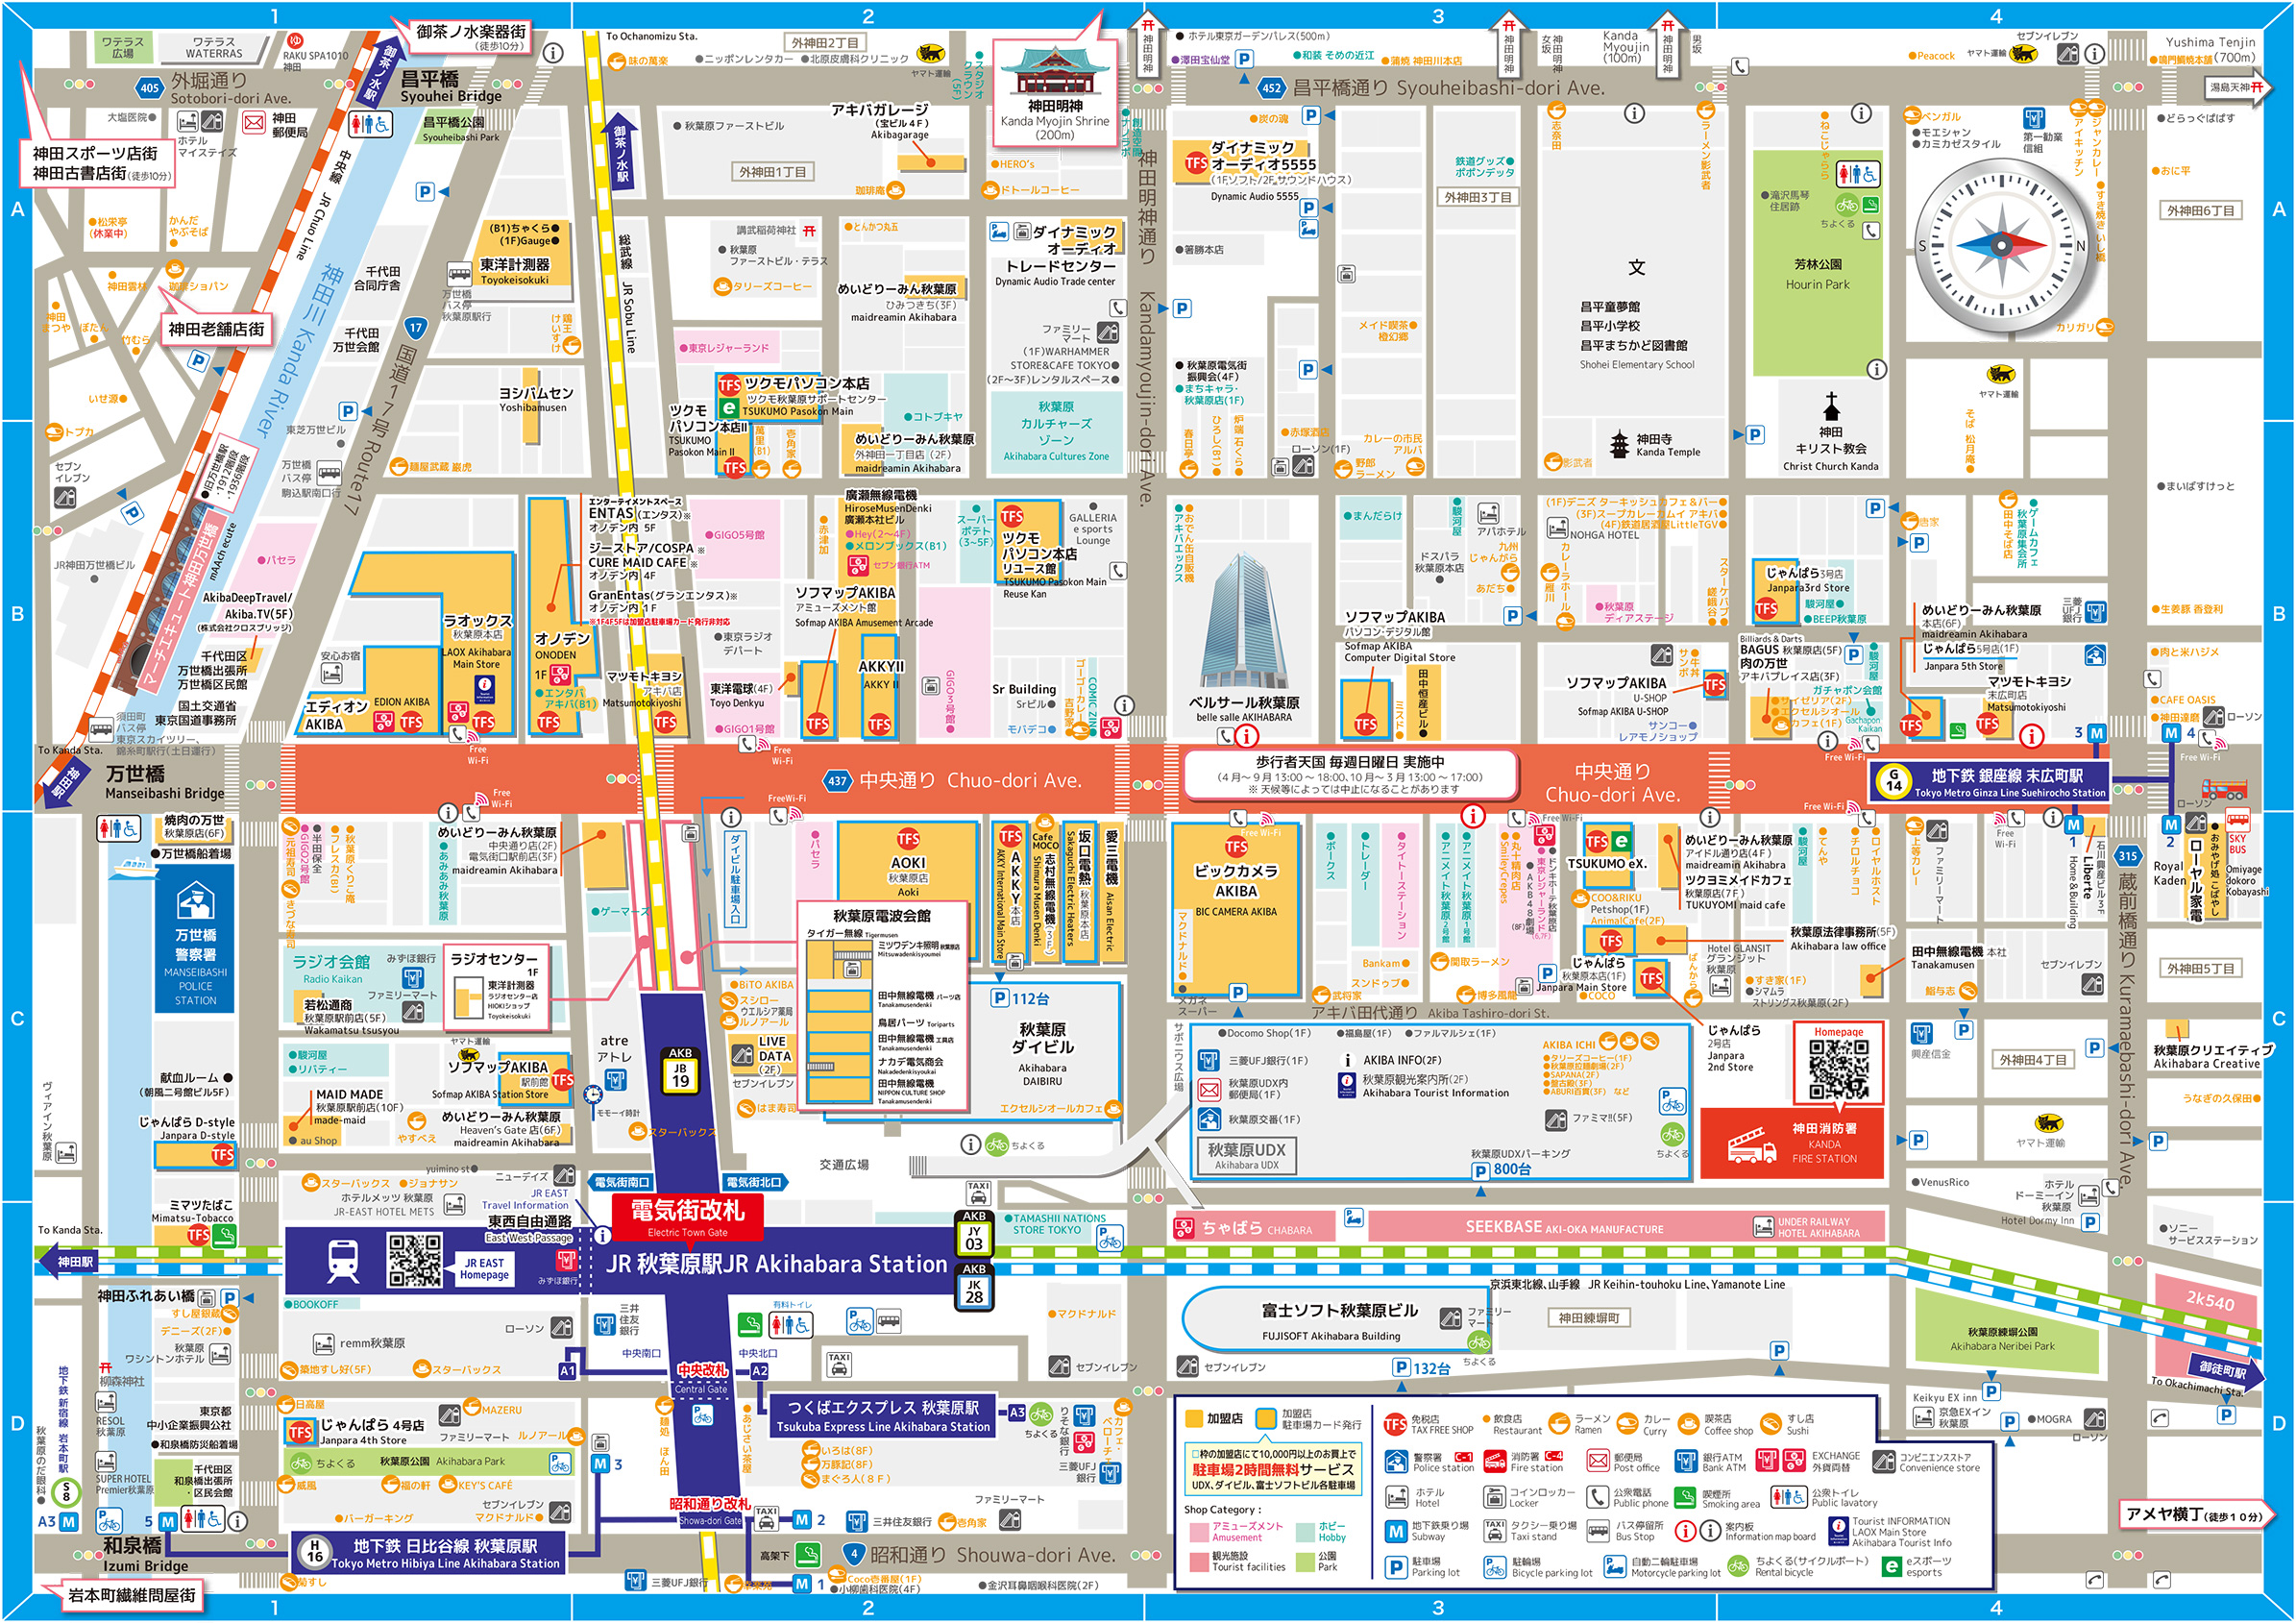Click the red Homepage QR code box
This screenshot has width=2296, height=1623.
(x=1839, y=1063)
